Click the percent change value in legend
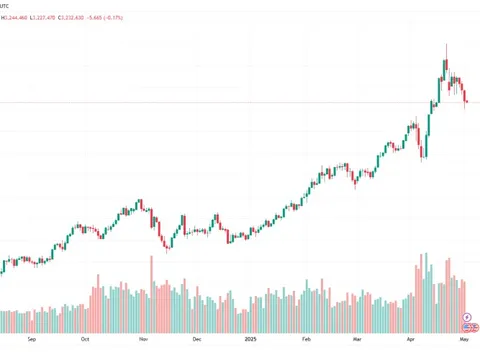 [x=113, y=17]
